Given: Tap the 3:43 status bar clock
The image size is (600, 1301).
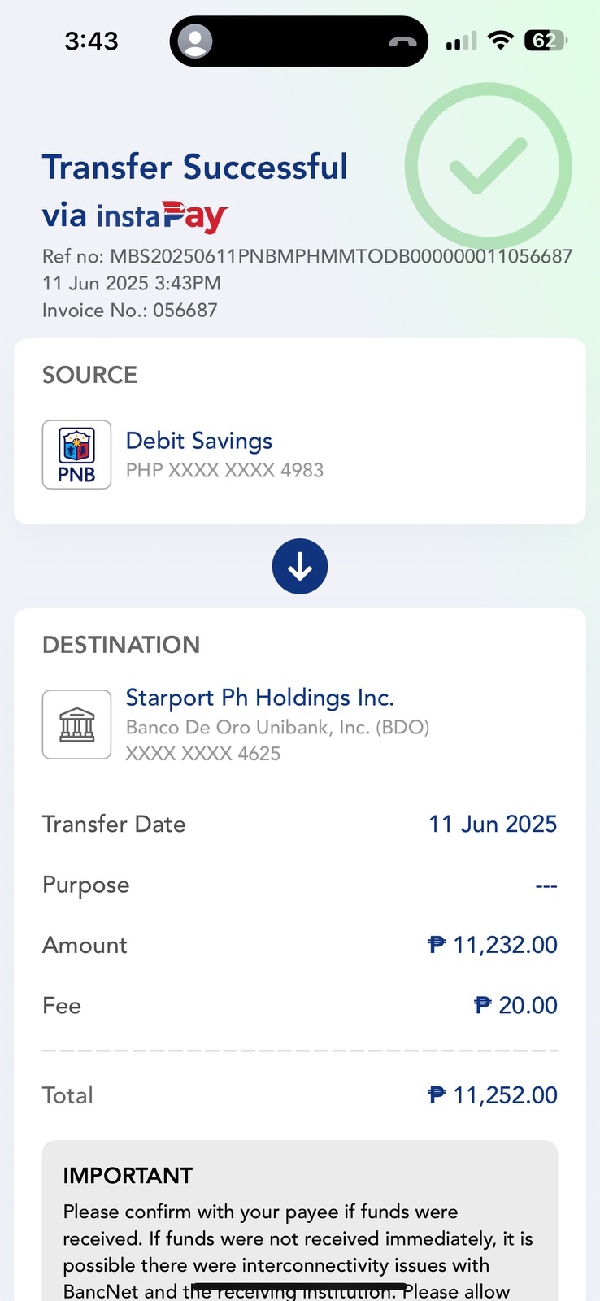Looking at the screenshot, I should (91, 41).
